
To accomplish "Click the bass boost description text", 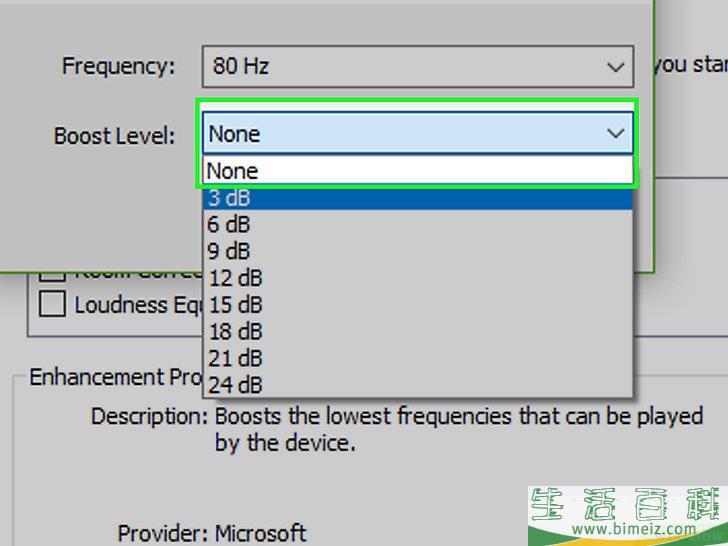I will (x=458, y=428).
